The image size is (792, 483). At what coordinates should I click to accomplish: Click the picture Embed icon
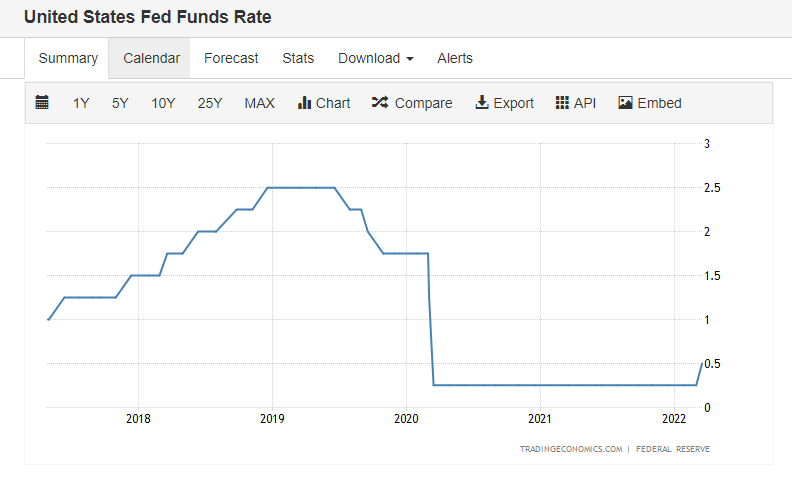click(625, 103)
